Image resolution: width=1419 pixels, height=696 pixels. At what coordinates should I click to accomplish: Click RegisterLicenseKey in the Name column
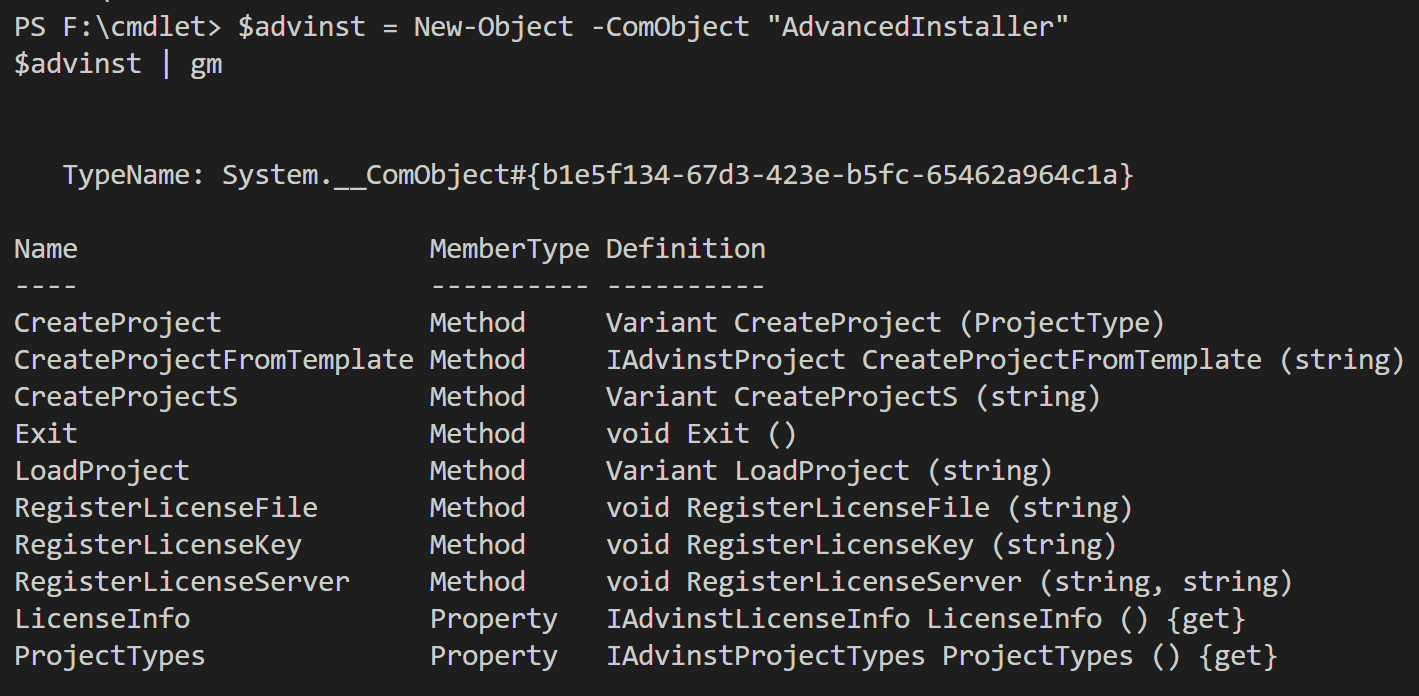pos(157,545)
